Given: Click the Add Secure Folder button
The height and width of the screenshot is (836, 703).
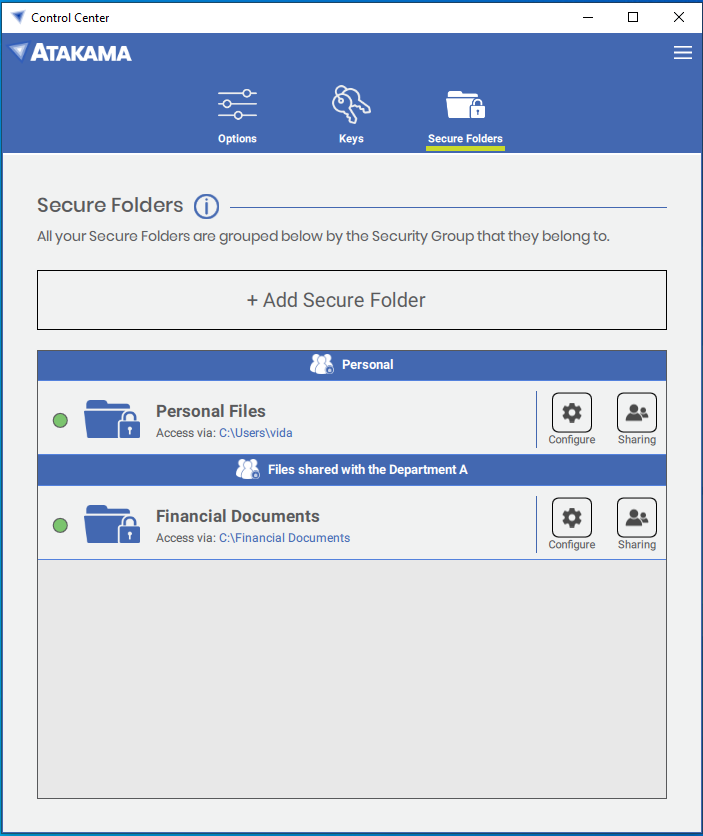Looking at the screenshot, I should 352,300.
